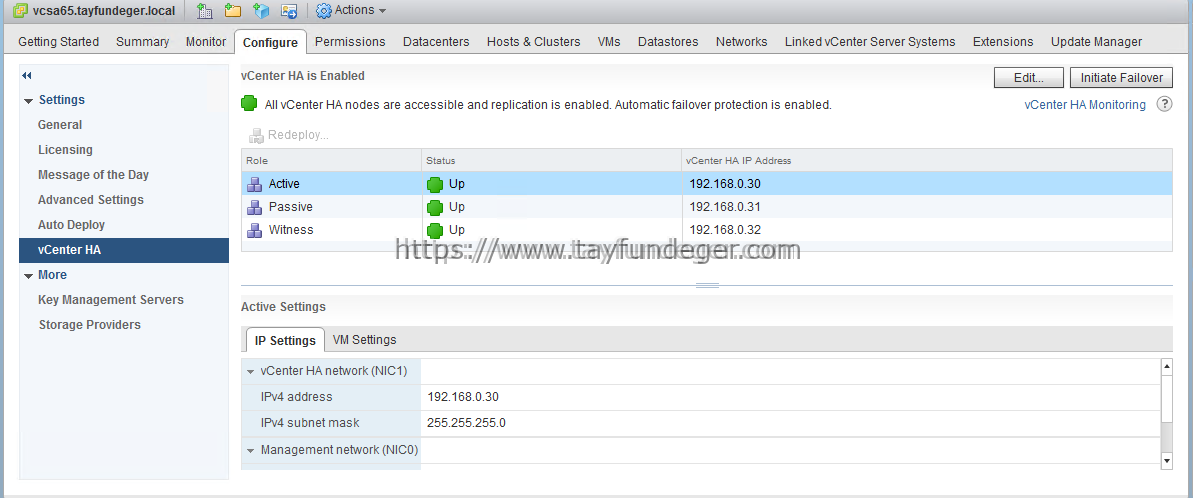1193x498 pixels.
Task: Click the New Folder toolbar icon
Action: pyautogui.click(x=233, y=11)
